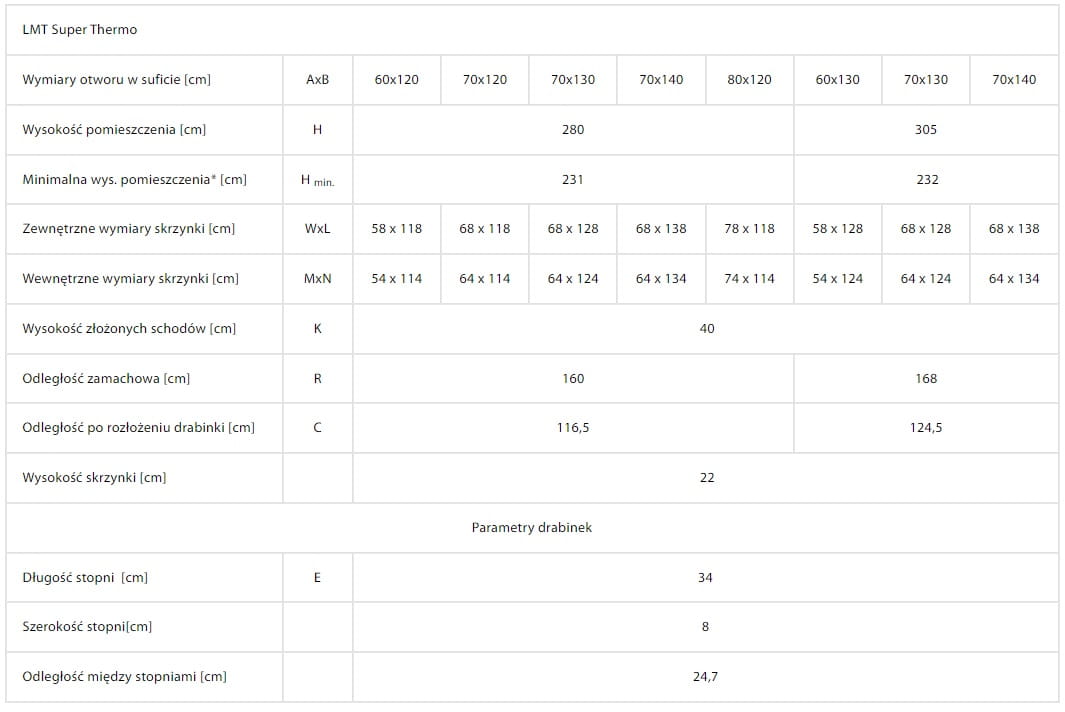Select the folded stairs height value 40

click(x=707, y=329)
